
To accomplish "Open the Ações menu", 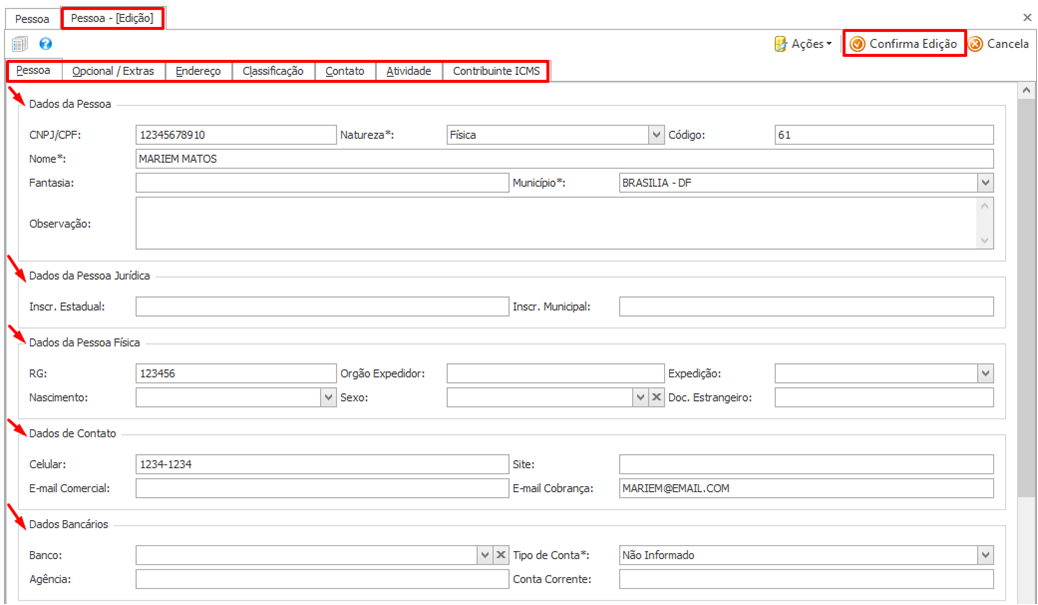I will click(802, 44).
